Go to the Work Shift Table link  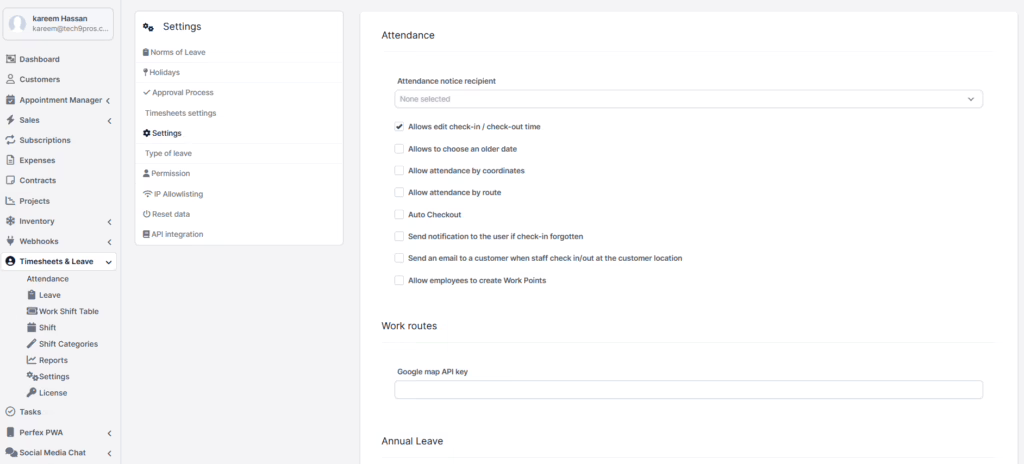point(69,312)
